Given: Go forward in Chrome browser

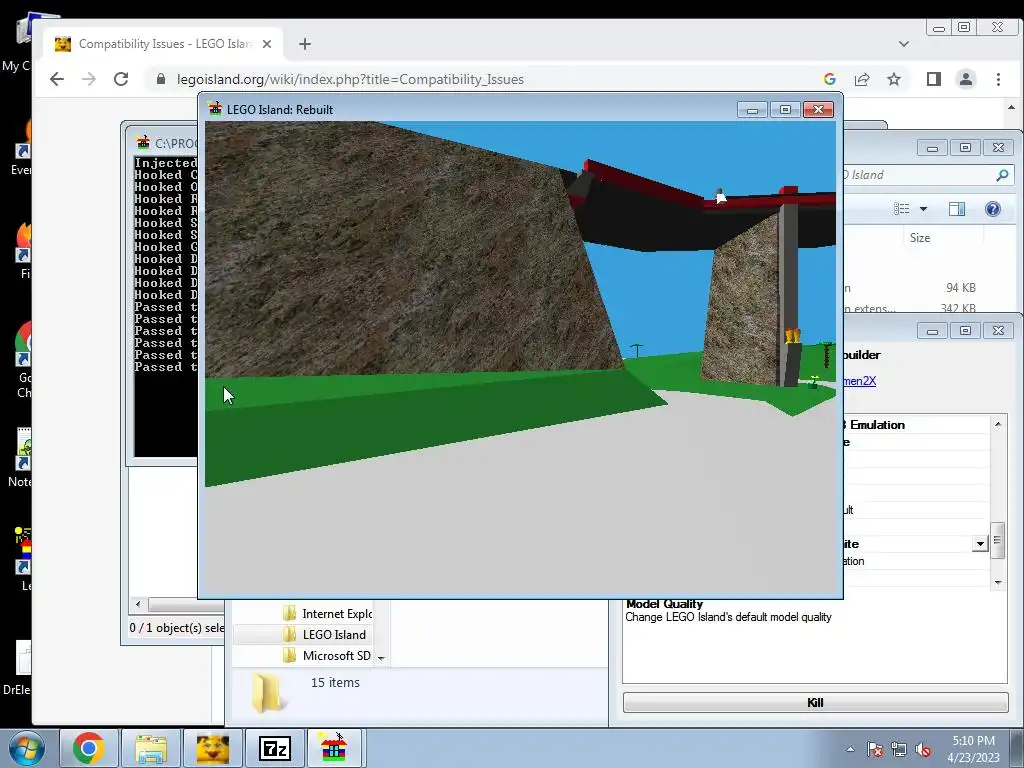Looking at the screenshot, I should click(x=89, y=79).
